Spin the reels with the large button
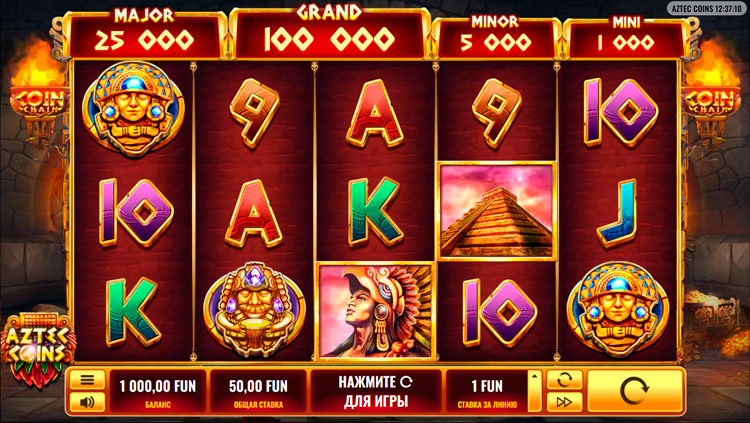750x423 pixels. point(634,391)
